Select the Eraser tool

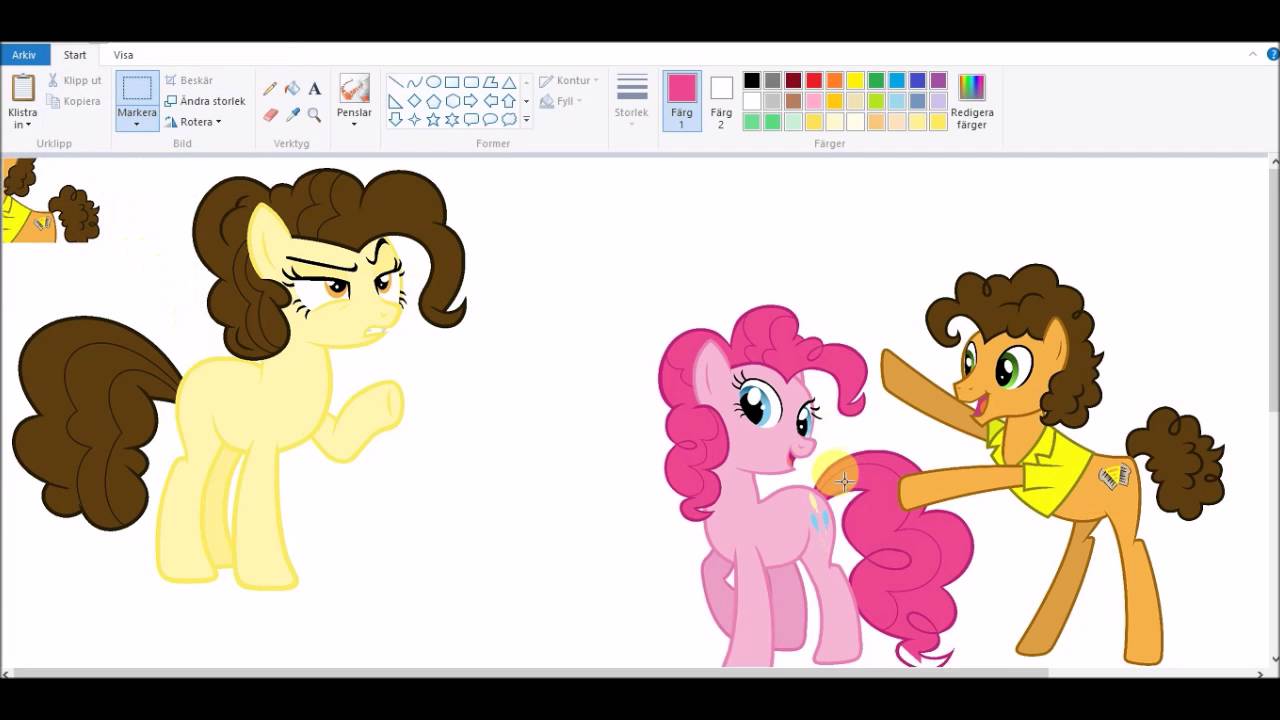click(270, 115)
